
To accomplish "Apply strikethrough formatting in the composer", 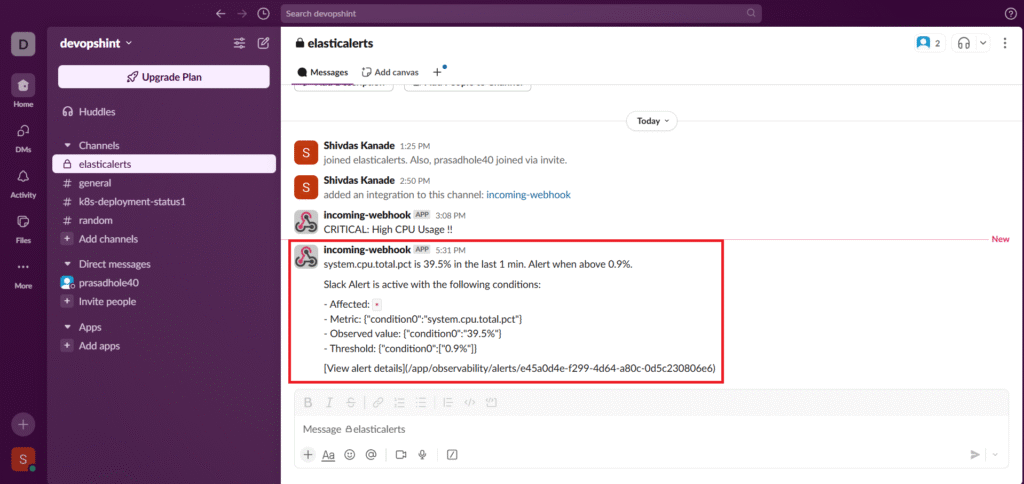I will coord(351,402).
